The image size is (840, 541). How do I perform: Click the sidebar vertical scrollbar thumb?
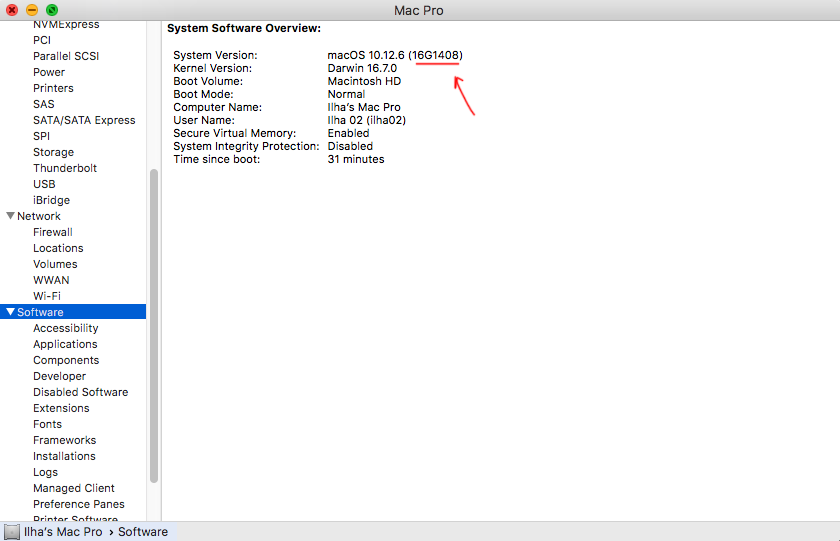click(x=154, y=326)
